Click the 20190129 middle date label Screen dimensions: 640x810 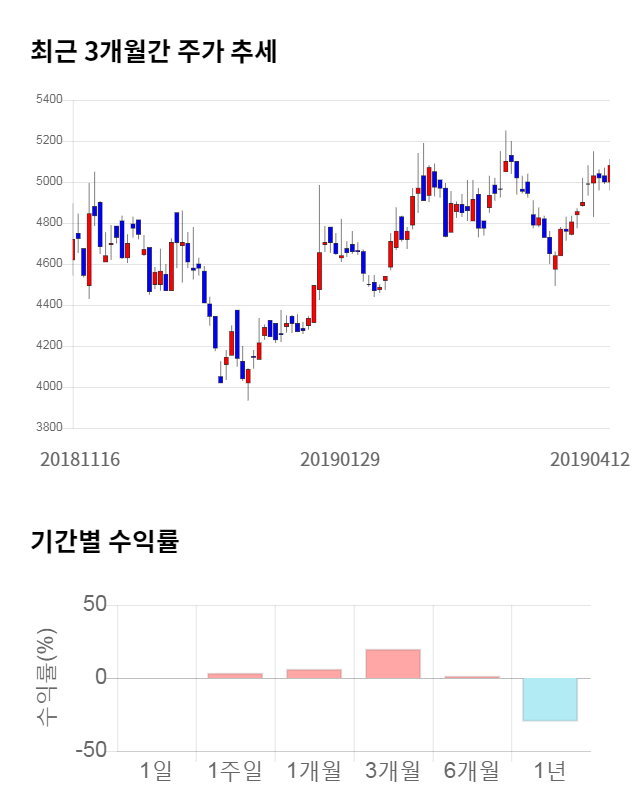coord(340,459)
